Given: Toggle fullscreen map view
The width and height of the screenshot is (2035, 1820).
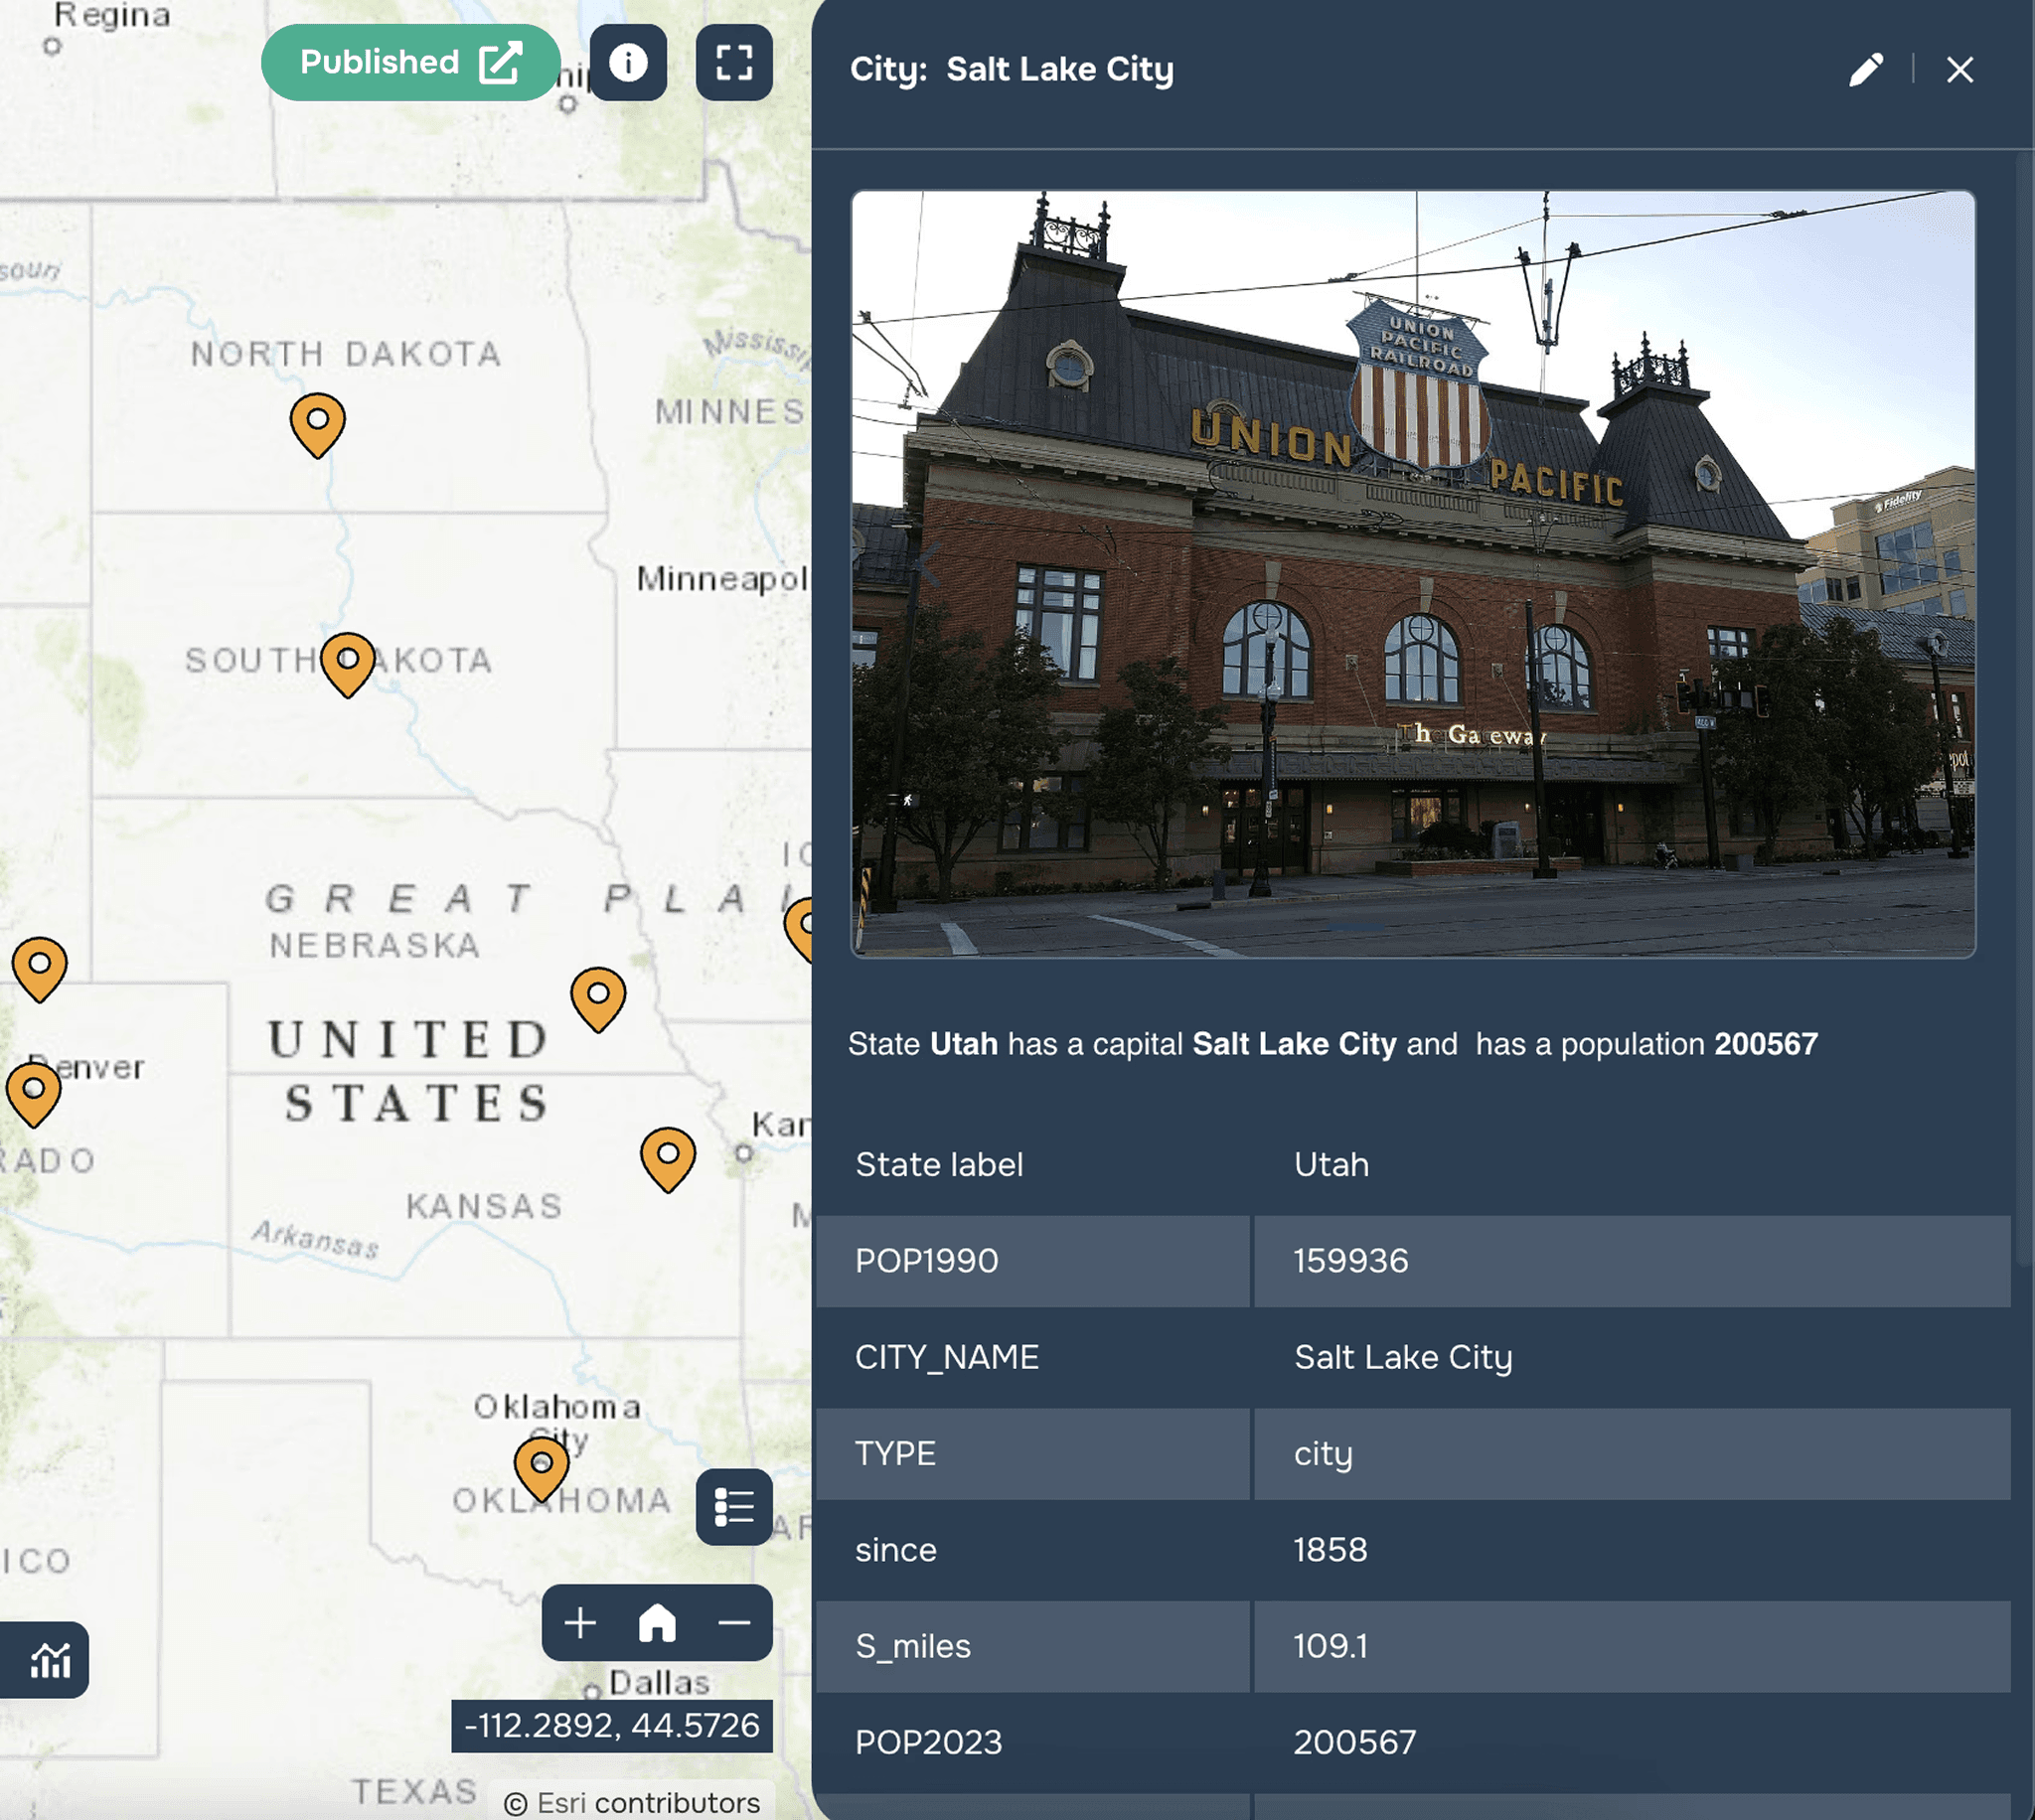Looking at the screenshot, I should coord(734,62).
